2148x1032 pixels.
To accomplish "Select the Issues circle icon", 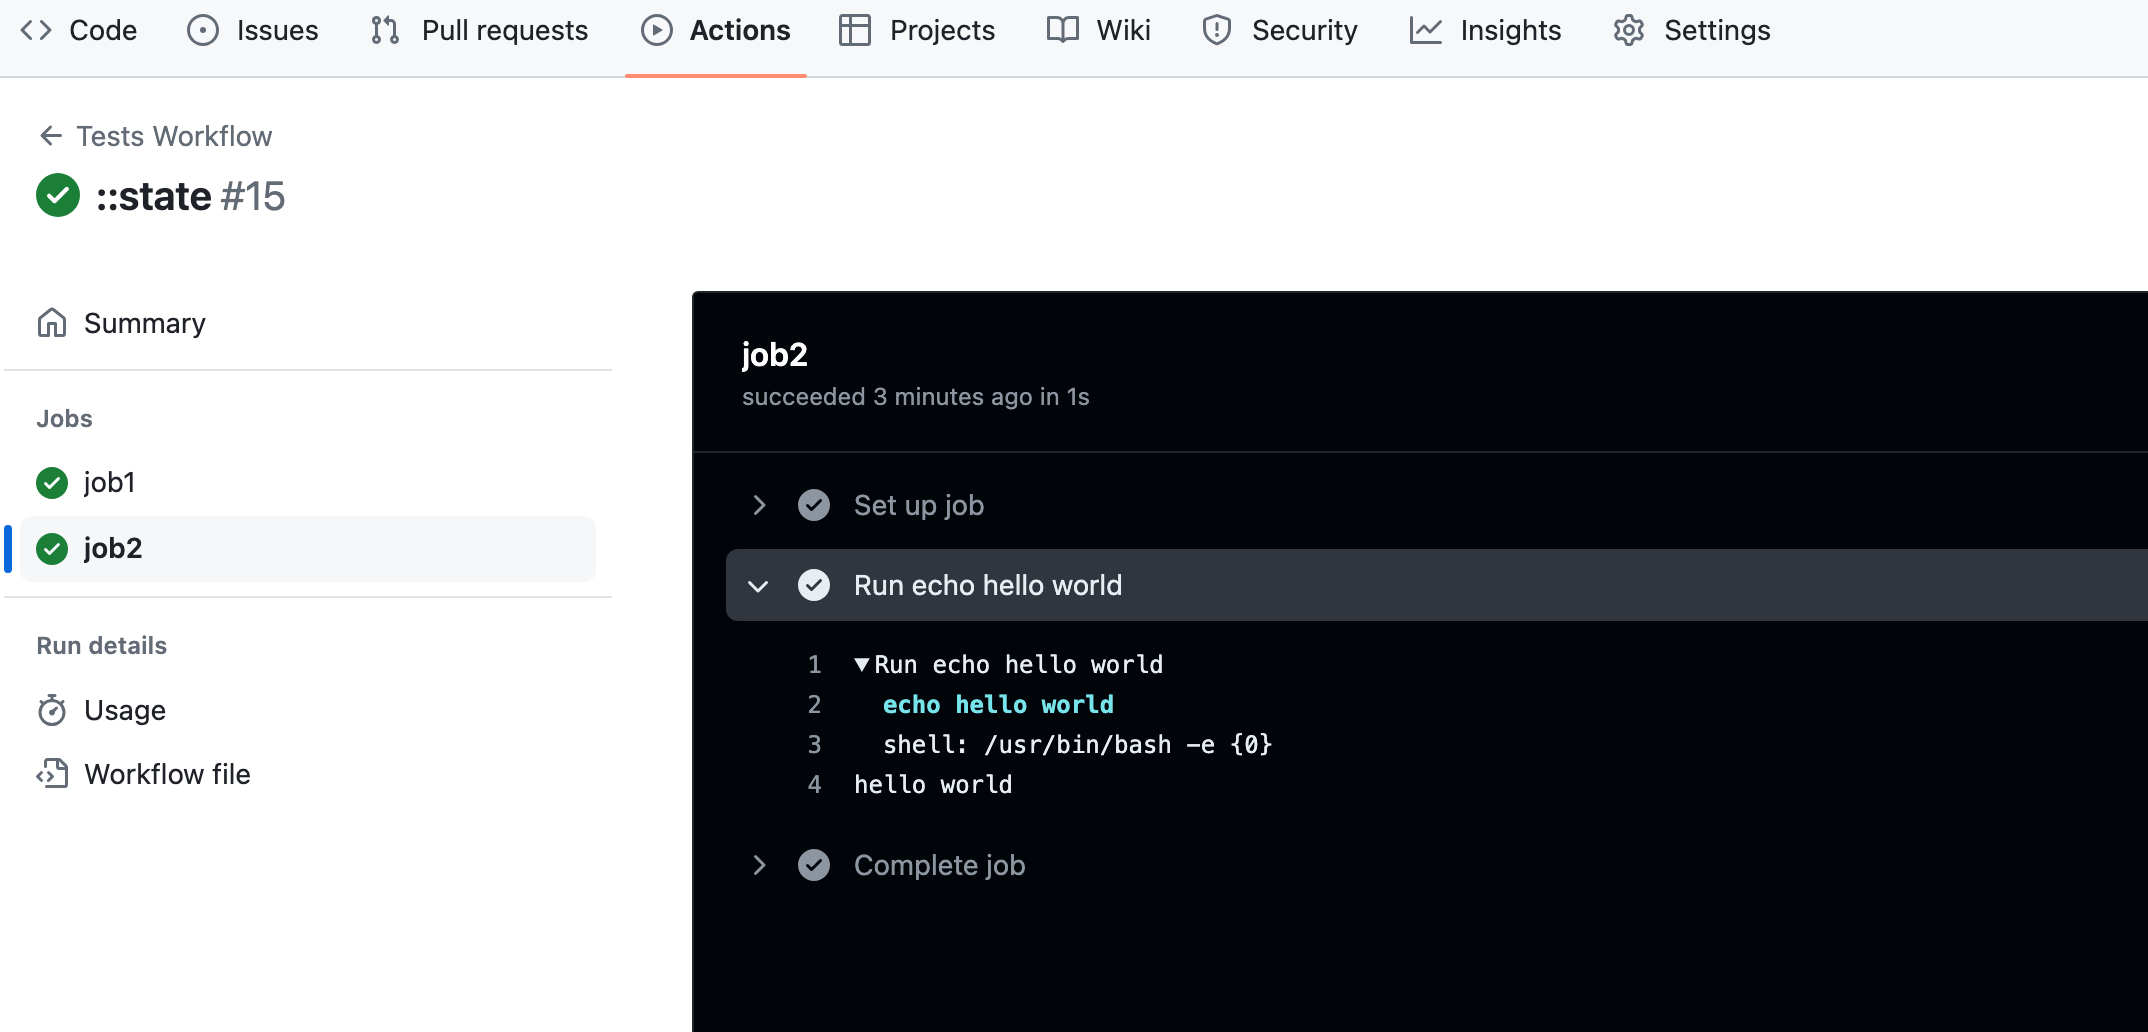I will pyautogui.click(x=203, y=30).
